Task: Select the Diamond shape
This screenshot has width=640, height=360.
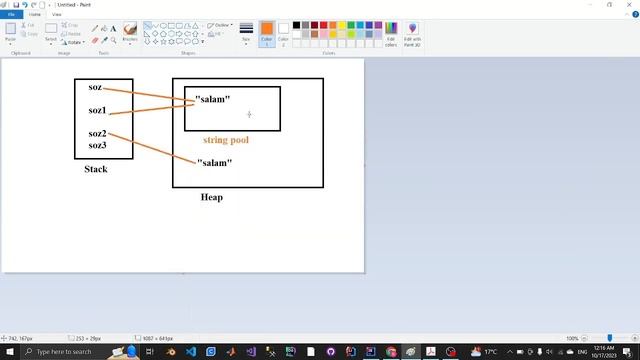Action: (x=155, y=33)
